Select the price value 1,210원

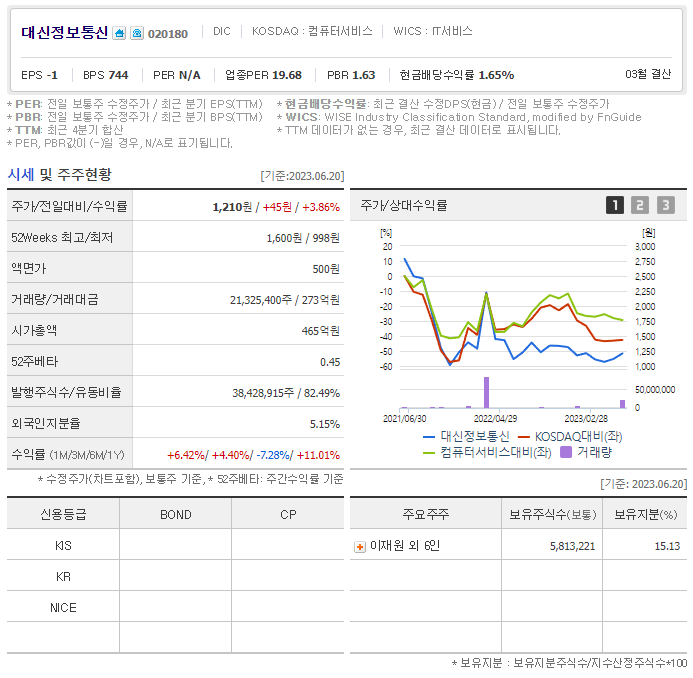coord(232,207)
